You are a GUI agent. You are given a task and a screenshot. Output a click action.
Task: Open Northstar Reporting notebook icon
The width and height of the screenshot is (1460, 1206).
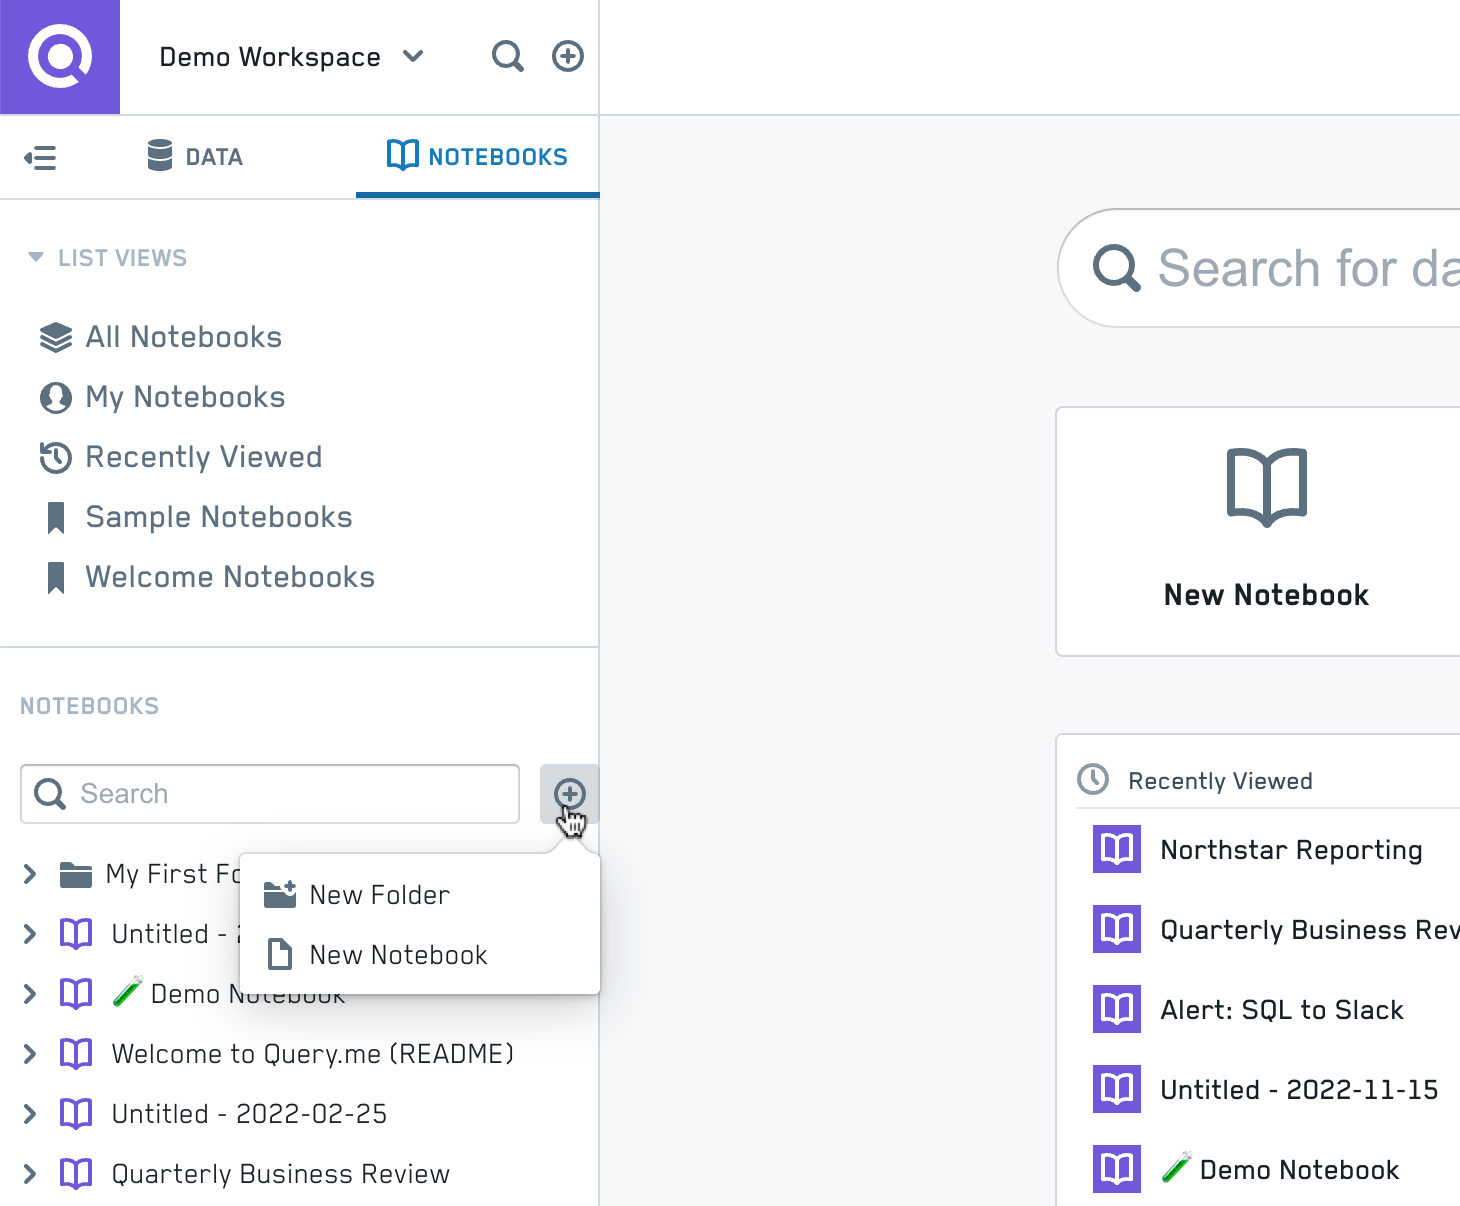(1116, 850)
